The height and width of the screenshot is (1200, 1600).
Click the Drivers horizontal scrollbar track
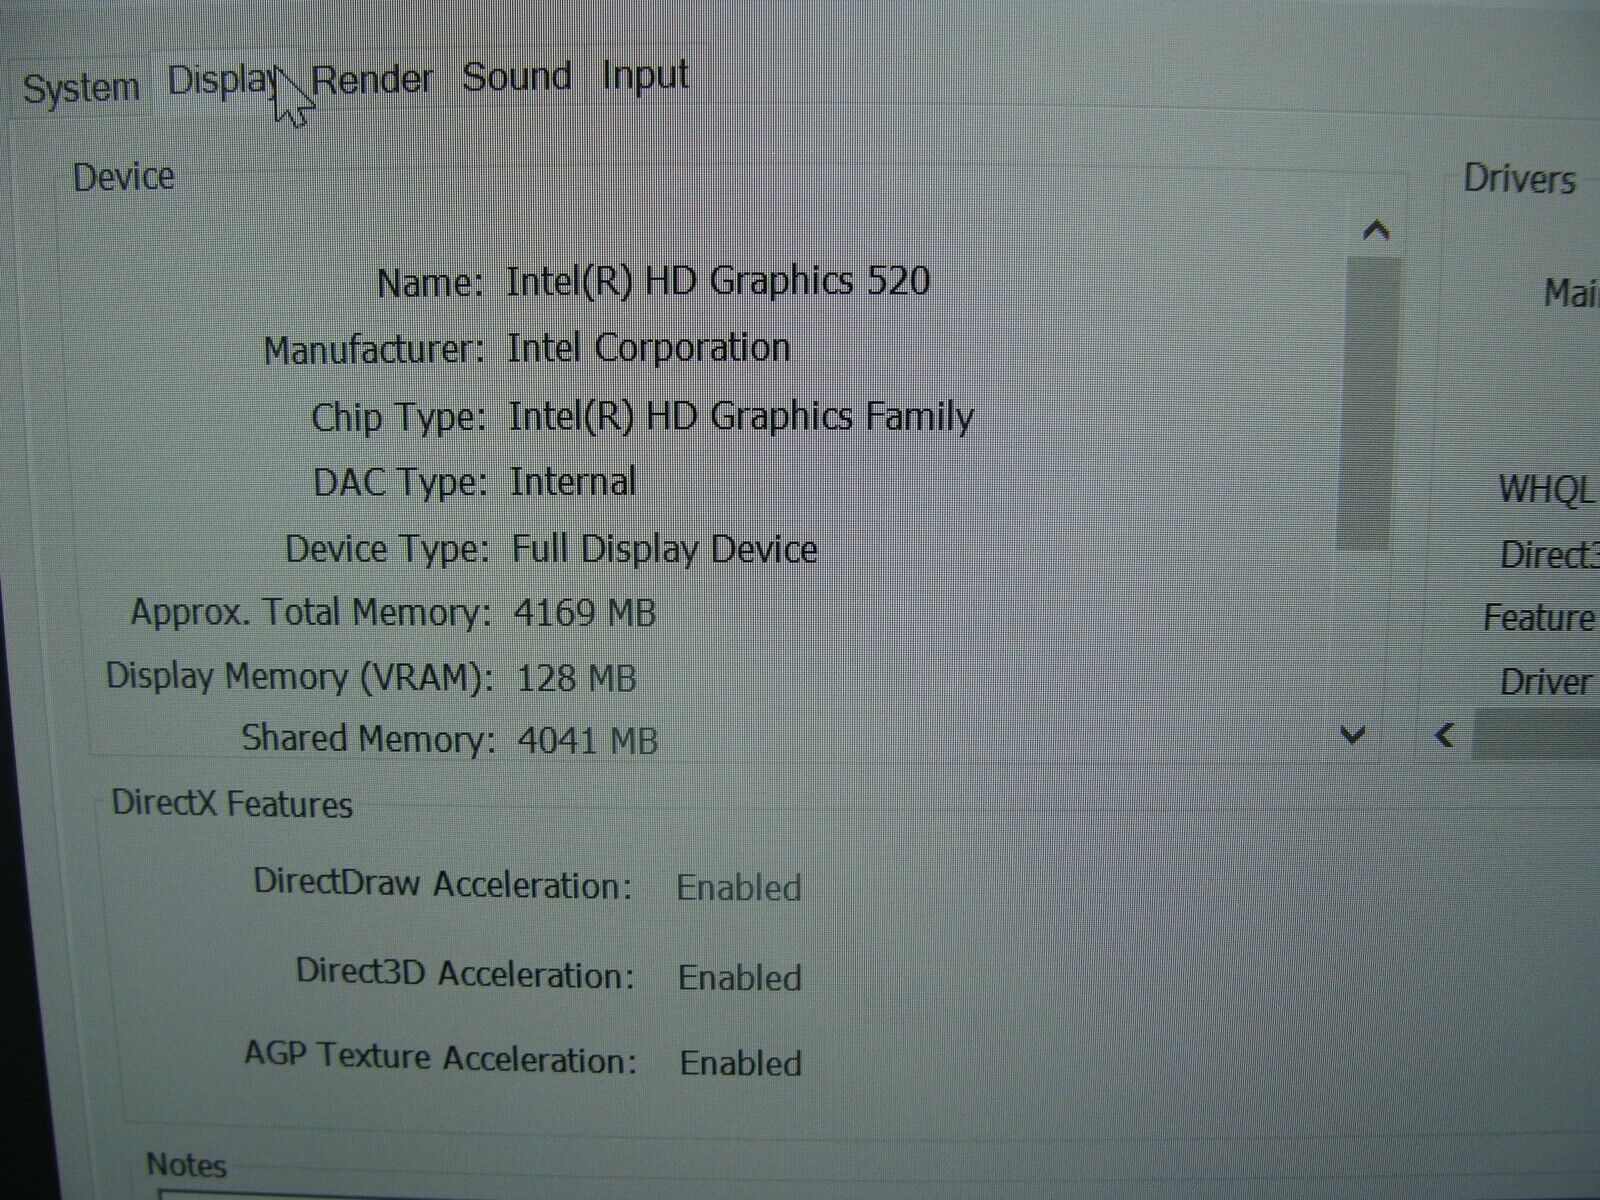(1535, 736)
